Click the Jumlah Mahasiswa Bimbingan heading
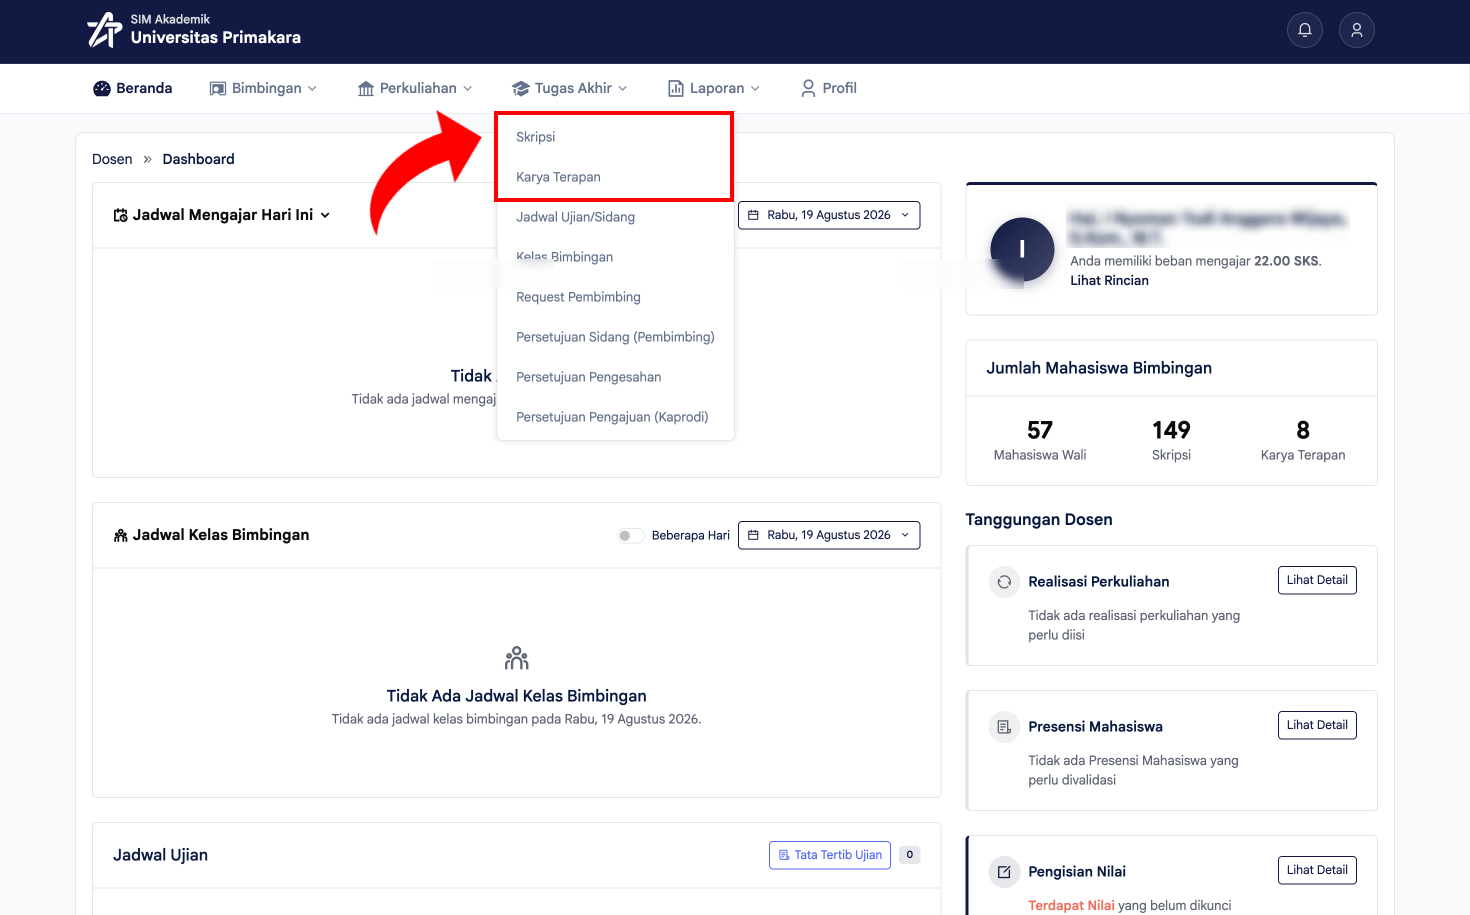The height and width of the screenshot is (915, 1470). 1099,368
